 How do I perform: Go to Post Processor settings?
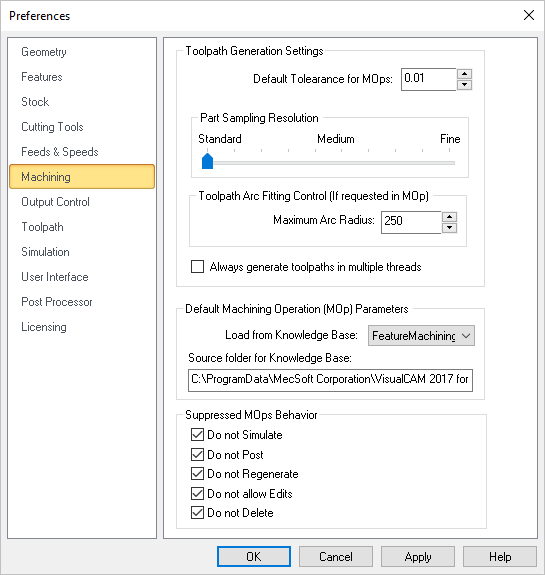[x=57, y=302]
